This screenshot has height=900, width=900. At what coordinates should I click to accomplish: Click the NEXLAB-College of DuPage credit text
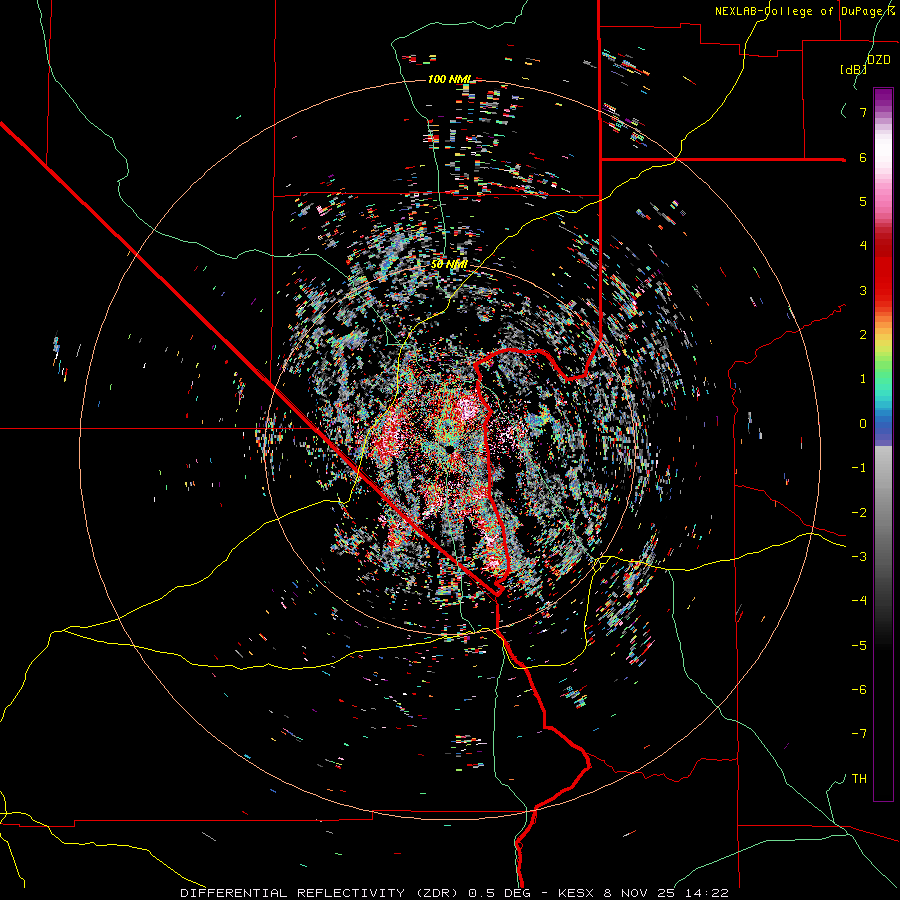point(804,11)
